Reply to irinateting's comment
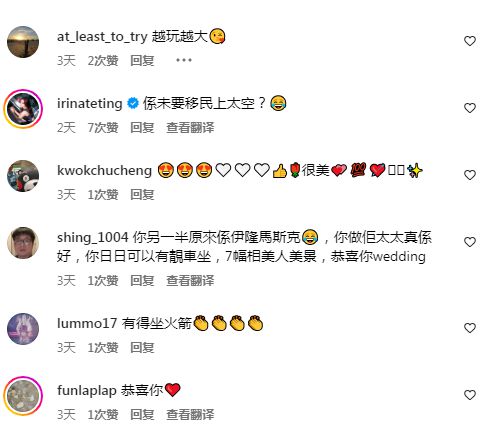Screen dimensions: 483x438 click(x=142, y=127)
